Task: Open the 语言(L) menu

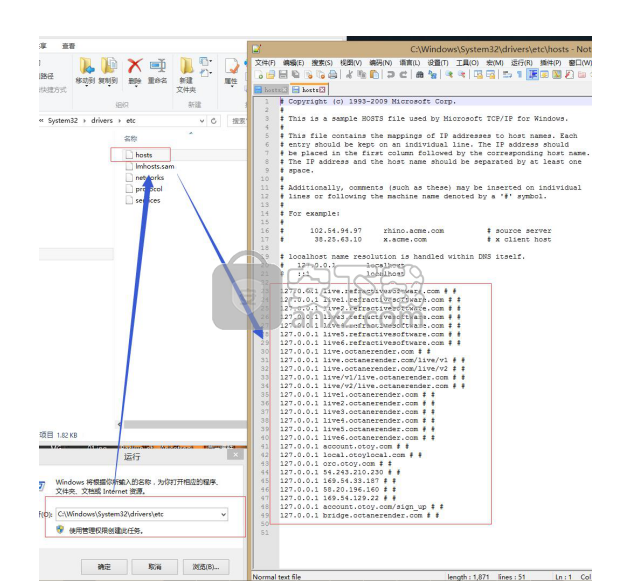Action: (409, 62)
